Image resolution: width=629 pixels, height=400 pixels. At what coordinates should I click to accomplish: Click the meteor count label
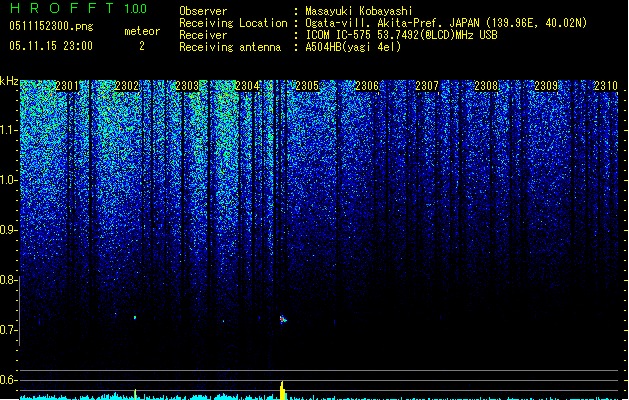(142, 31)
